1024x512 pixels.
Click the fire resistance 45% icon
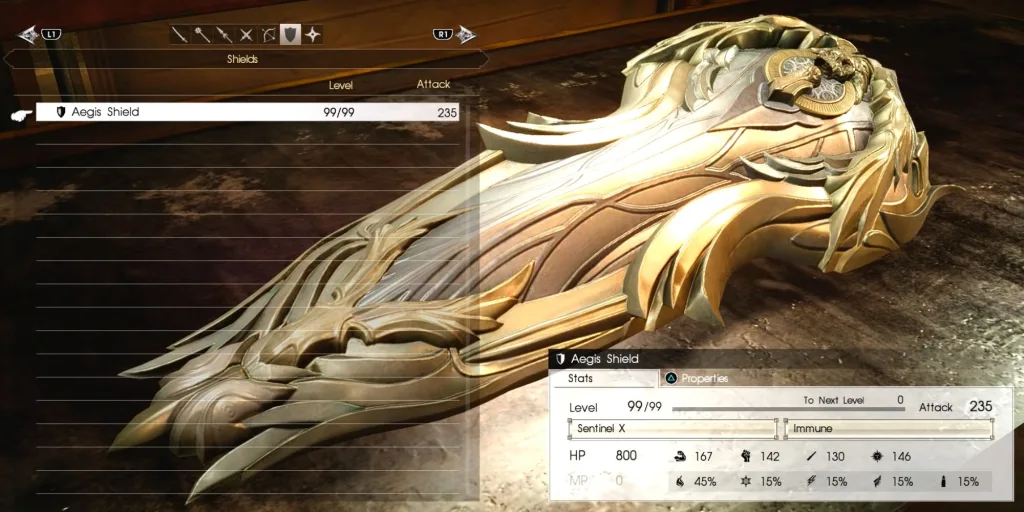point(681,482)
